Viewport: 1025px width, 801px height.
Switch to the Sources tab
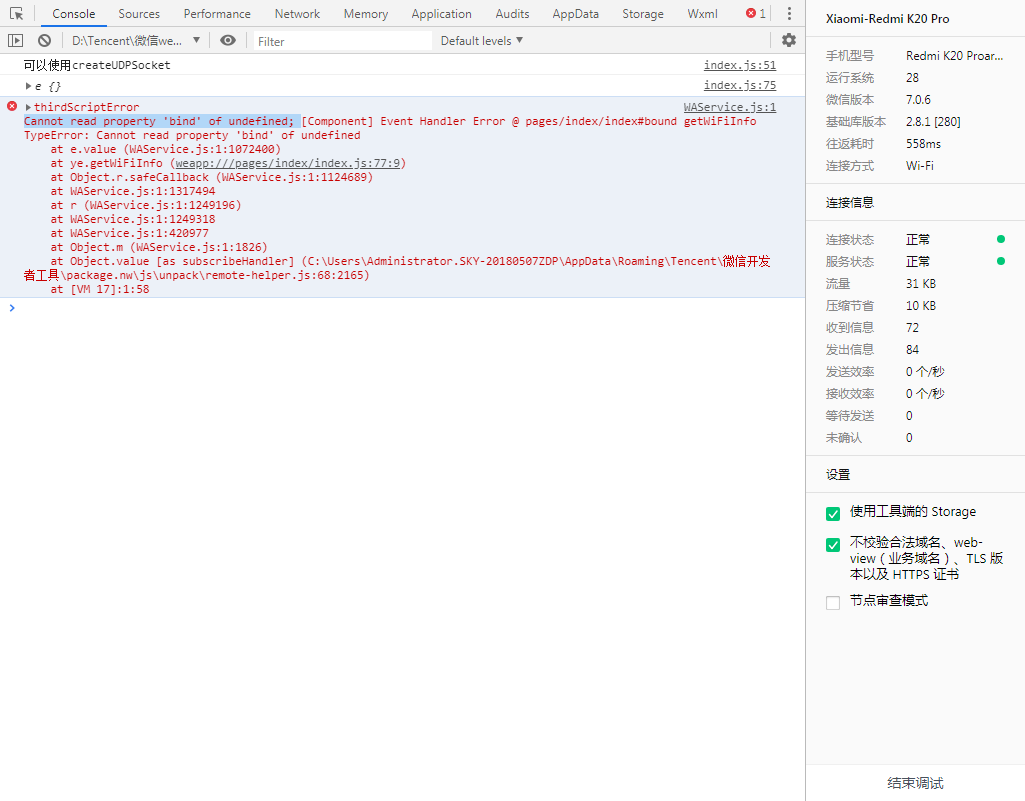[139, 14]
